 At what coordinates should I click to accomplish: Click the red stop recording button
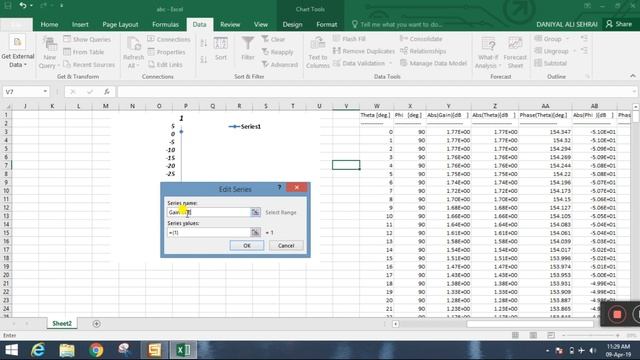pos(617,314)
